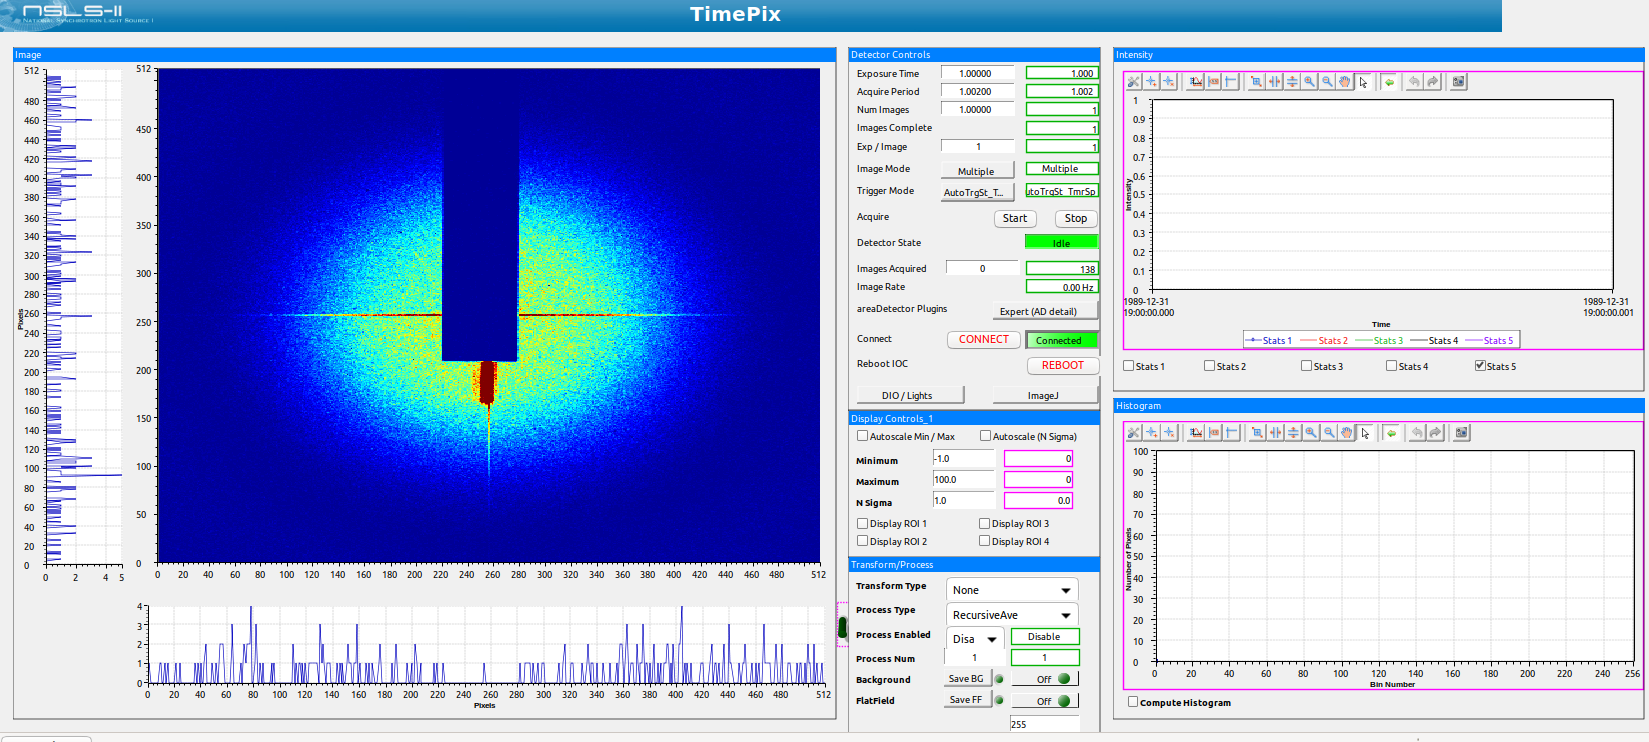Uncheck Stats 5 checkbox

pyautogui.click(x=1480, y=366)
